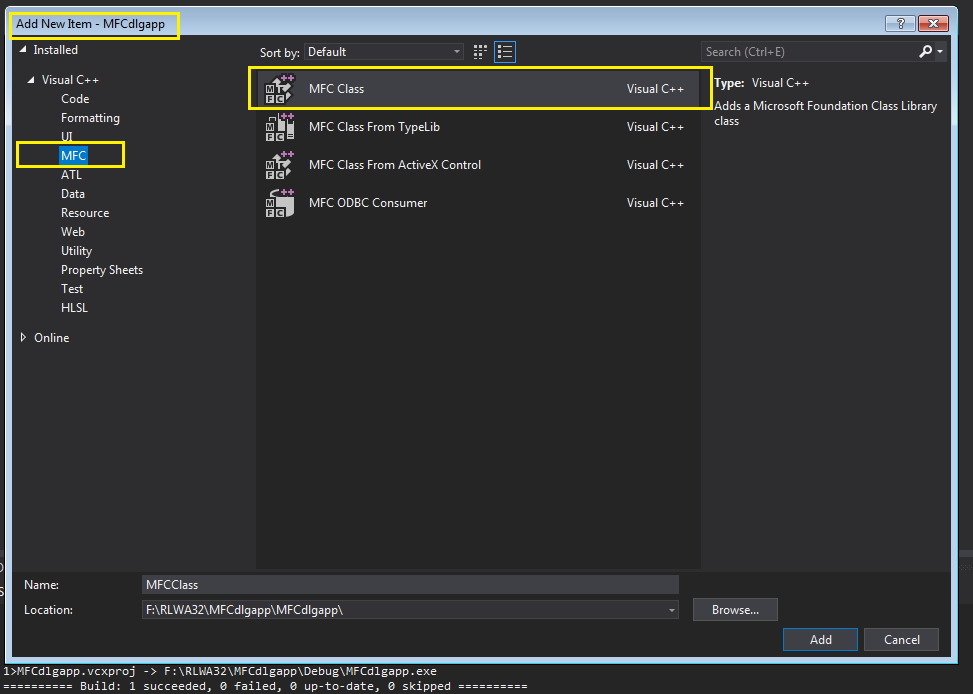Click Visual C++ in the TypeLib row
This screenshot has width=973, height=694.
click(655, 127)
